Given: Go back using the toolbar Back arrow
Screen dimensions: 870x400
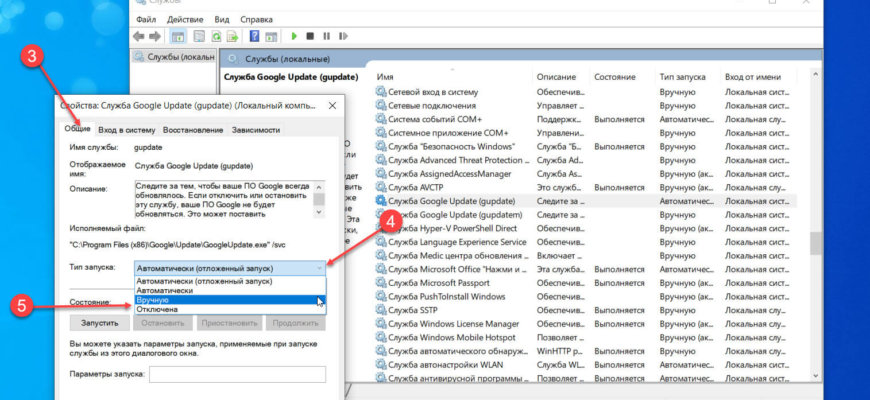Looking at the screenshot, I should pos(139,36).
